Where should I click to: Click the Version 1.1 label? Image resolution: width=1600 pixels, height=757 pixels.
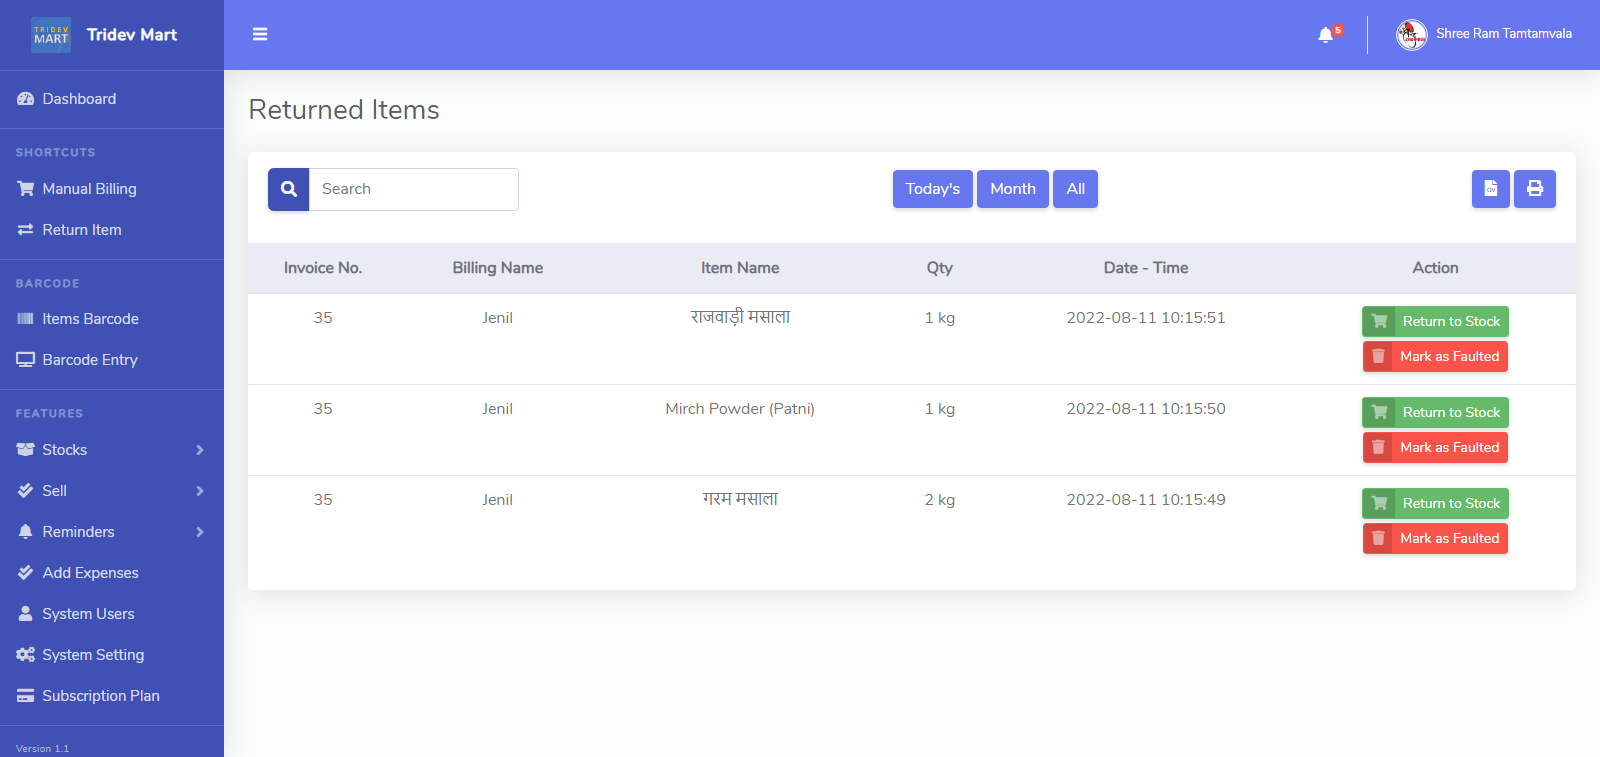point(42,749)
